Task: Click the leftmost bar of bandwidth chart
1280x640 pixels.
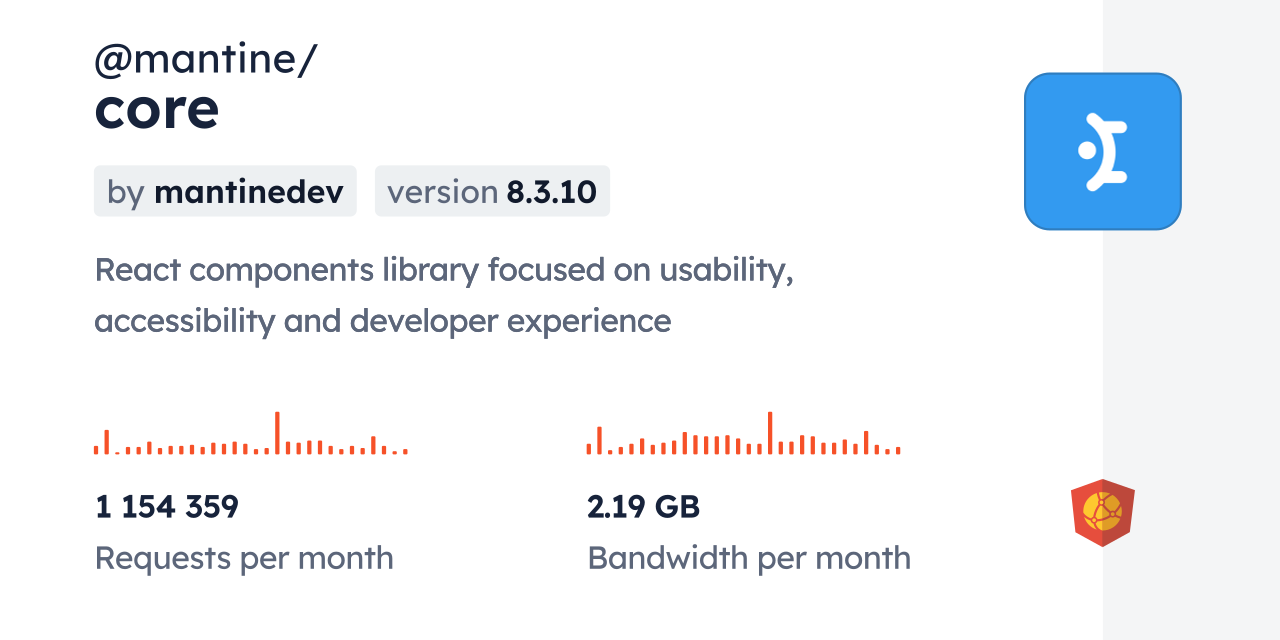Action: [589, 449]
